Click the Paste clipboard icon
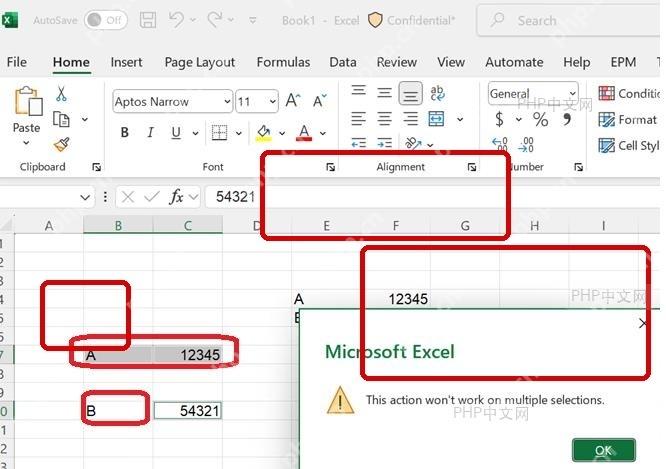666x469 pixels. pos(28,101)
